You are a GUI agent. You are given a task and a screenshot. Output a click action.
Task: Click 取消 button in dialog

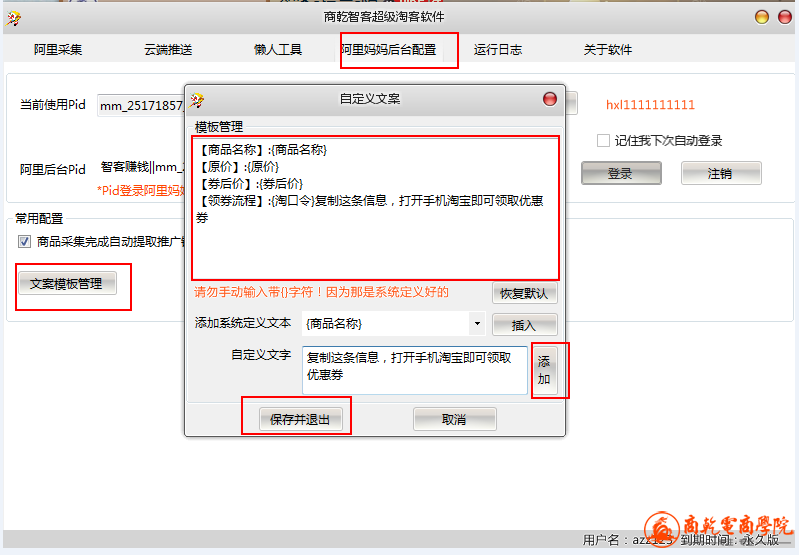[454, 419]
